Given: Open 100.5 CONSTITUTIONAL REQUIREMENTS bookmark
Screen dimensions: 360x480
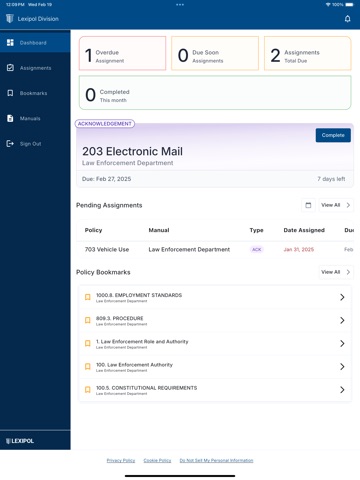Looking at the screenshot, I should (215, 390).
